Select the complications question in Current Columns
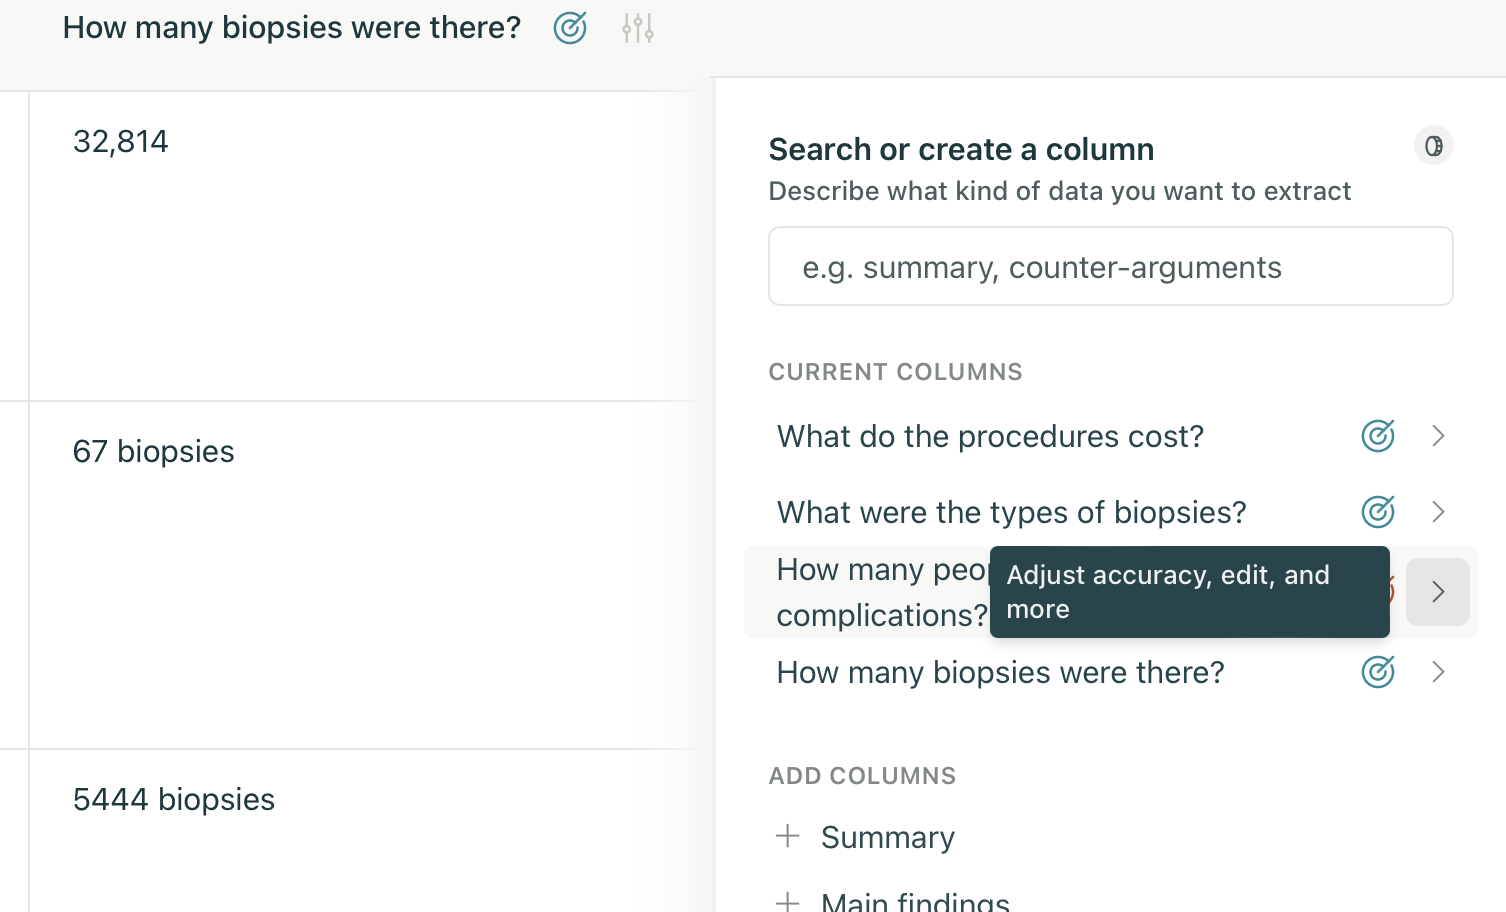The image size is (1506, 912). click(x=880, y=592)
